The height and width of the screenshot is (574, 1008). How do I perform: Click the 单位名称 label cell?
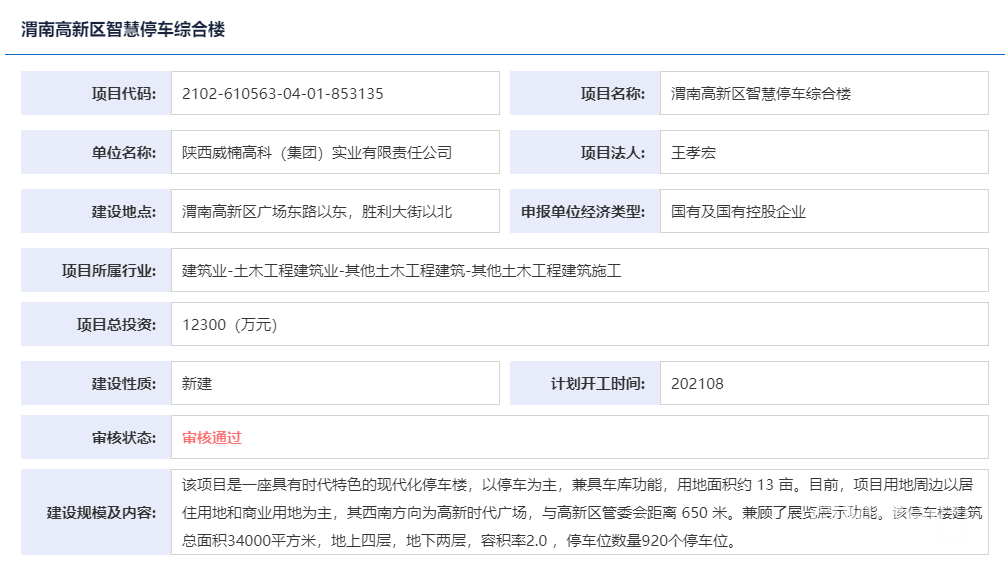pos(97,153)
